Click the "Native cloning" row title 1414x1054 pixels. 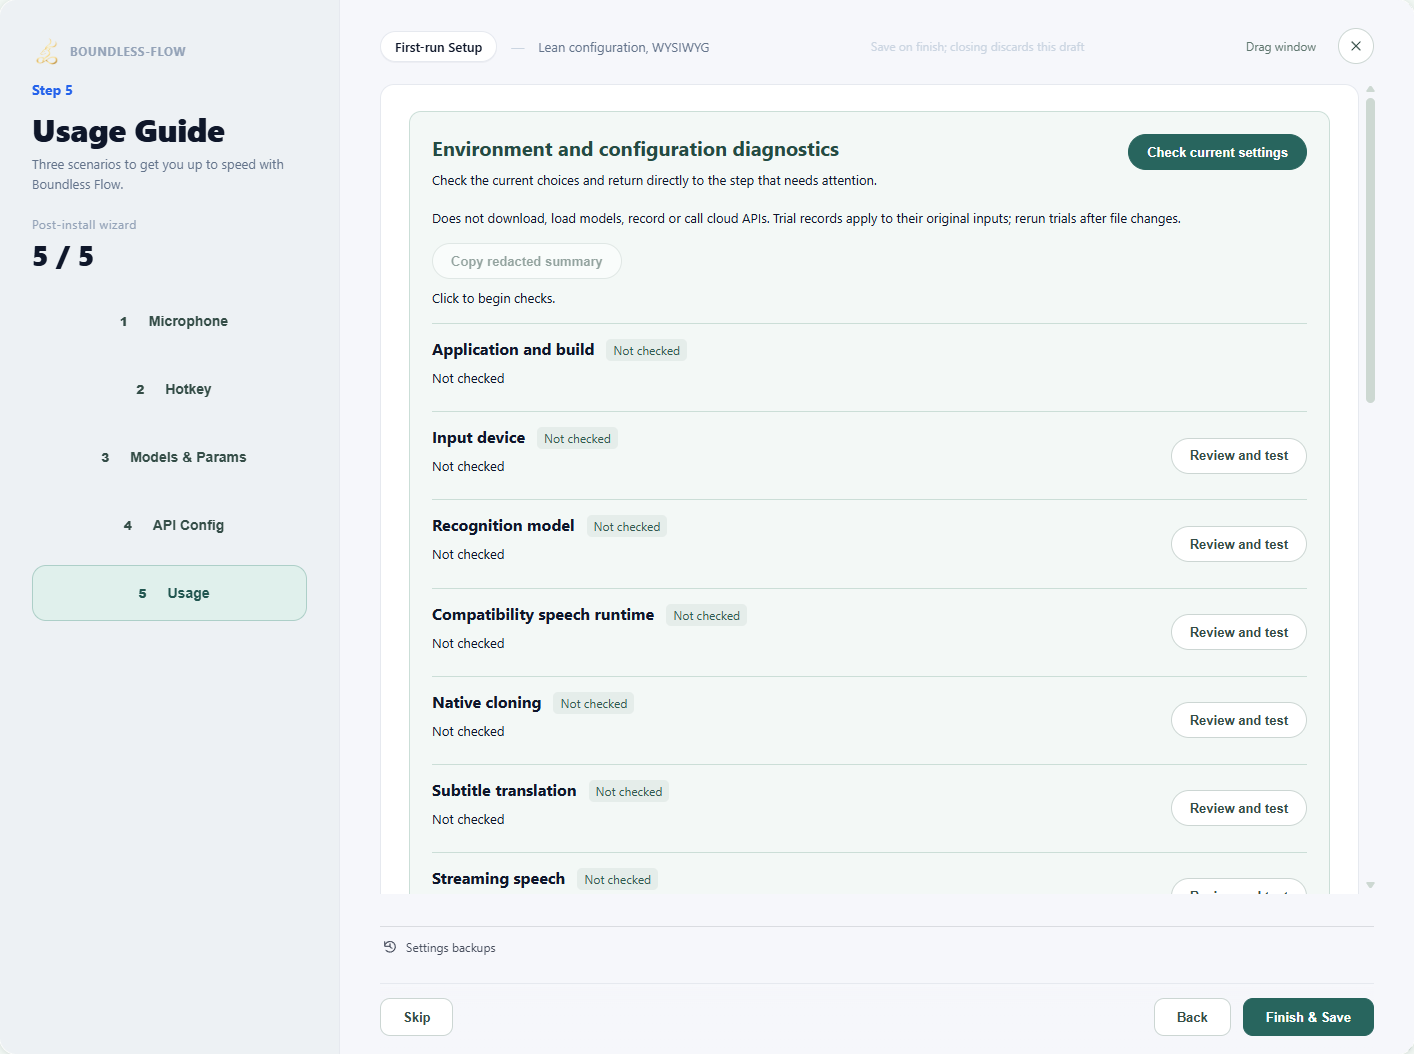pyautogui.click(x=486, y=702)
